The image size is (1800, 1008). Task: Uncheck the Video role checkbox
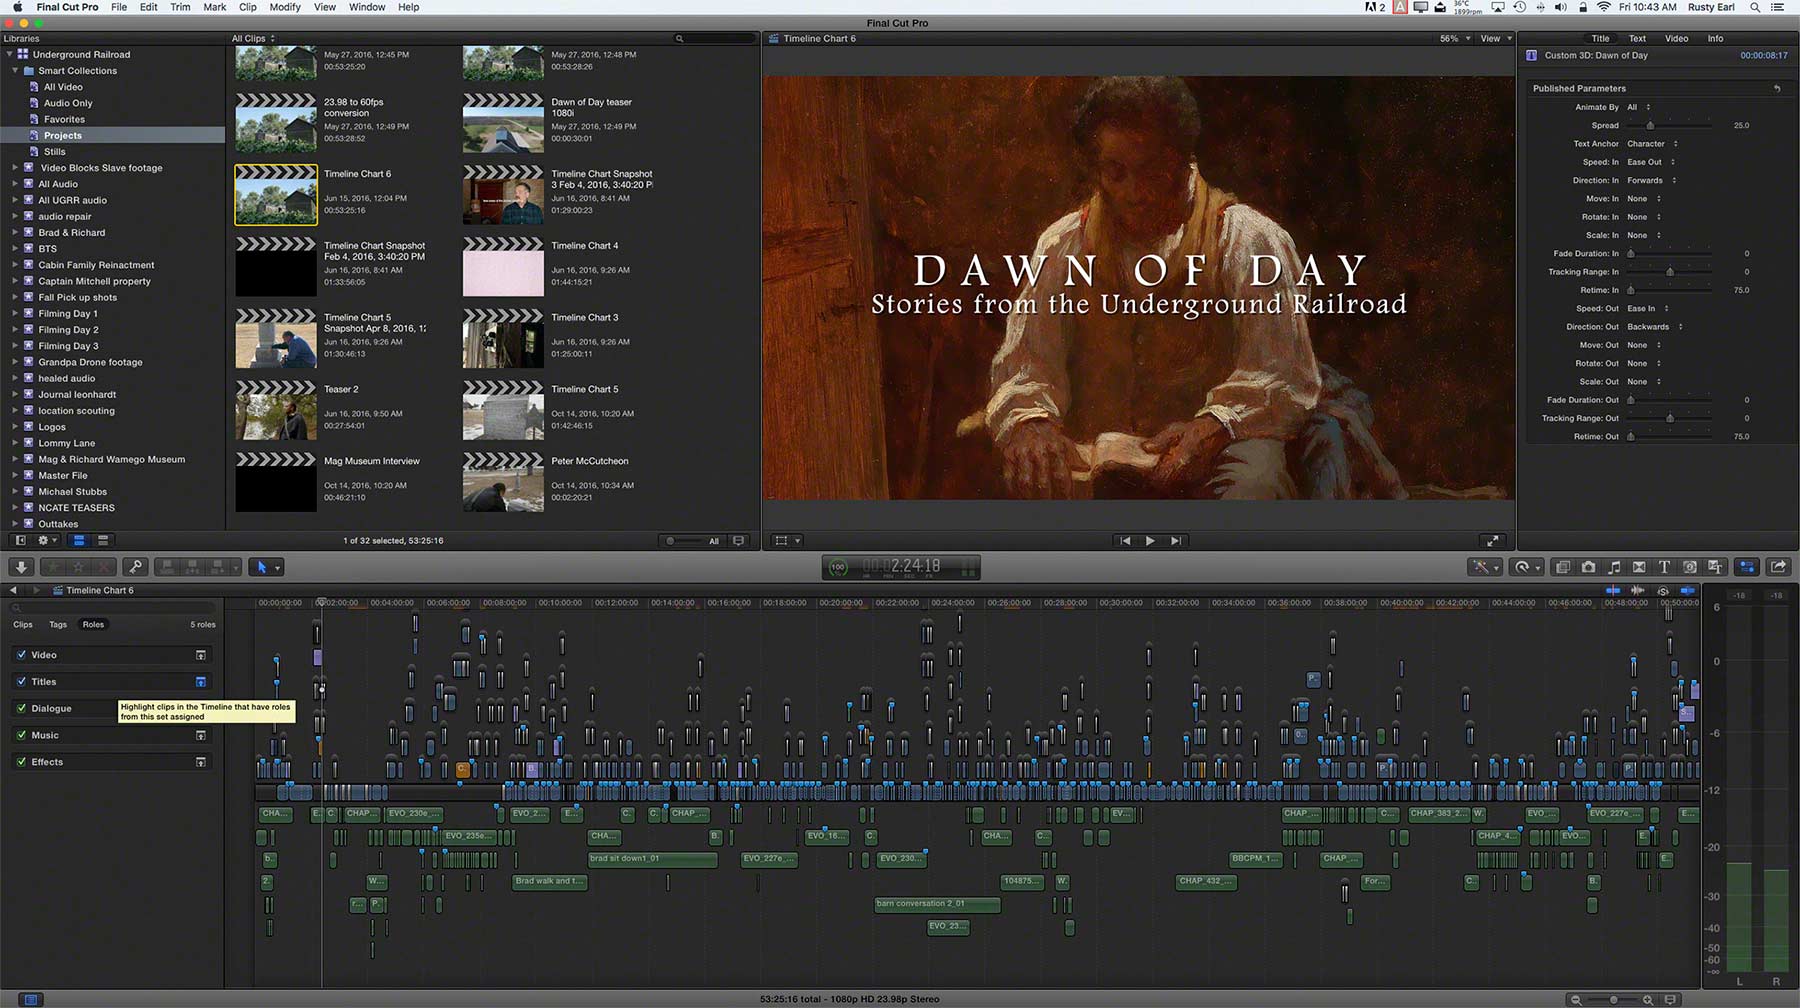22,655
